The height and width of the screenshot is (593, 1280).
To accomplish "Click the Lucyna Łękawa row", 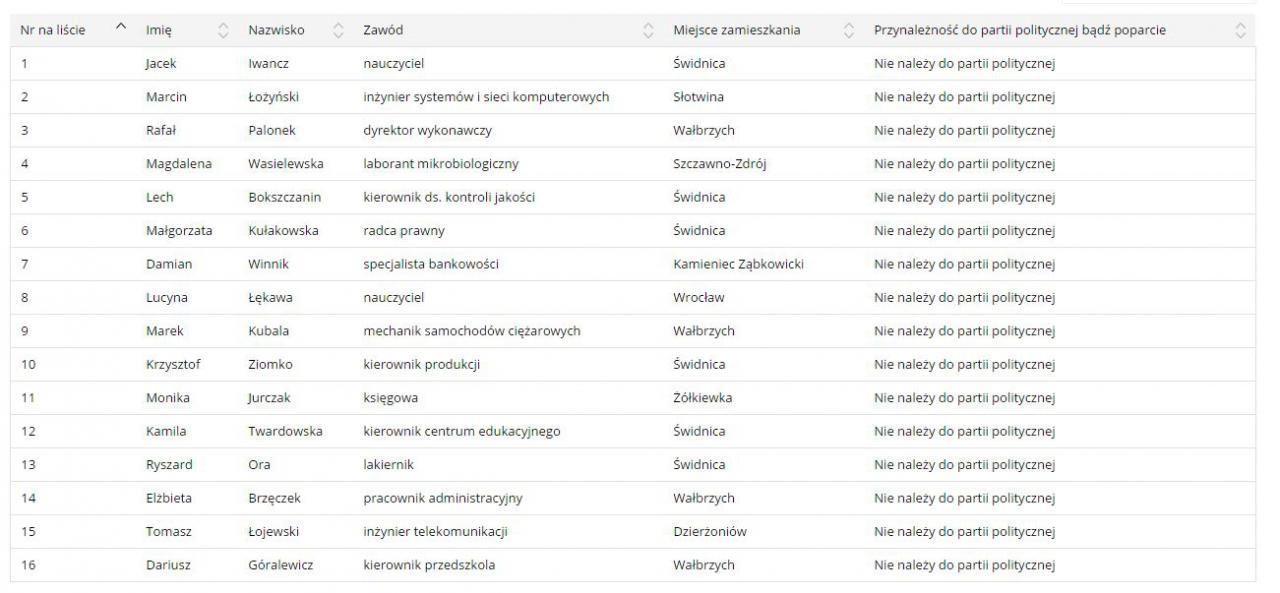I will click(632, 298).
